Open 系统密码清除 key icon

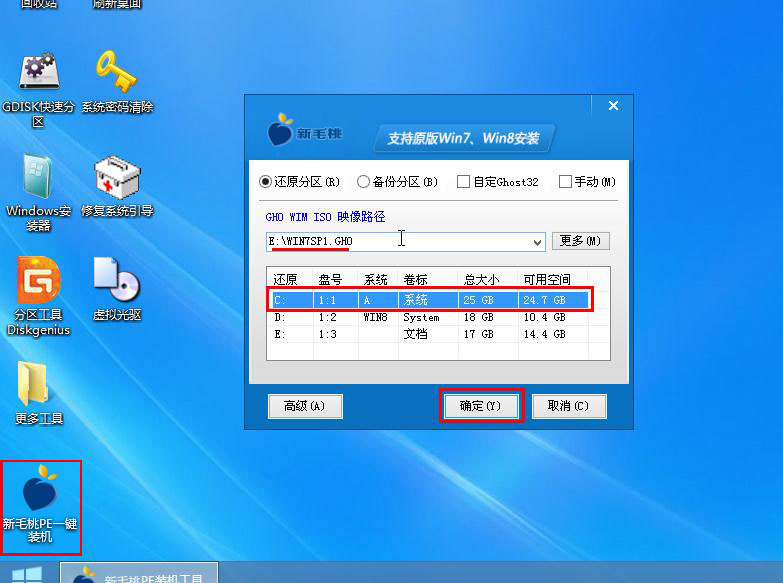click(117, 81)
